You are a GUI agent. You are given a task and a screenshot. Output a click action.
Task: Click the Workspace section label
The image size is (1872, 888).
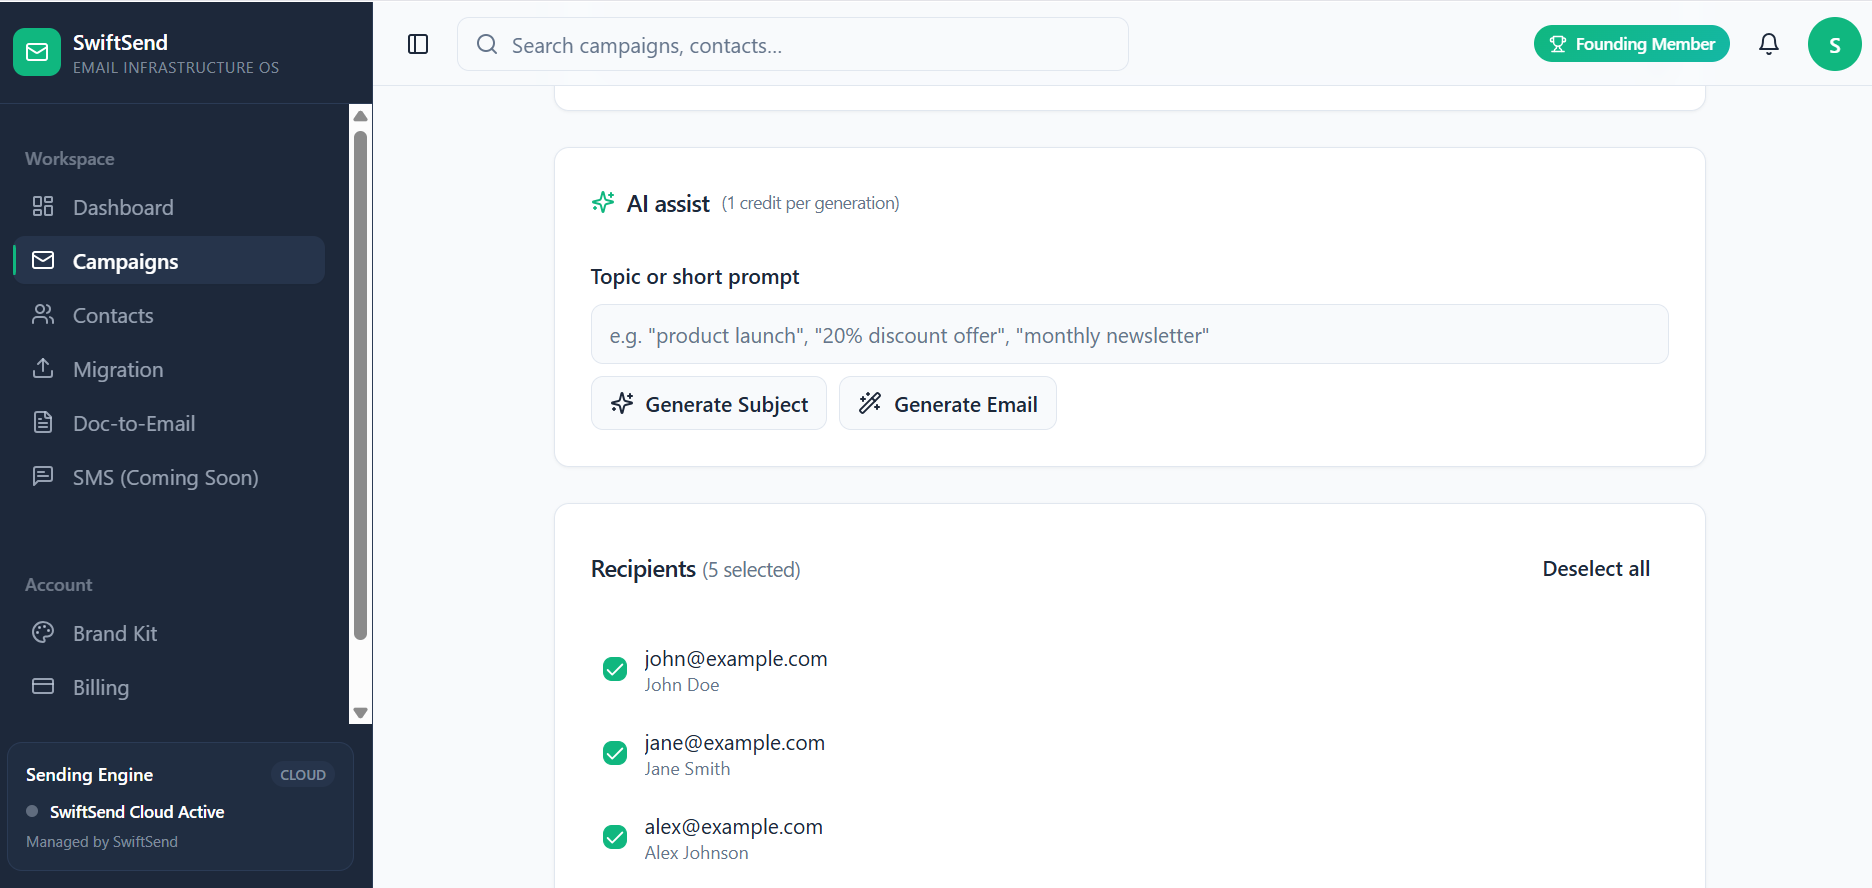pyautogui.click(x=70, y=159)
